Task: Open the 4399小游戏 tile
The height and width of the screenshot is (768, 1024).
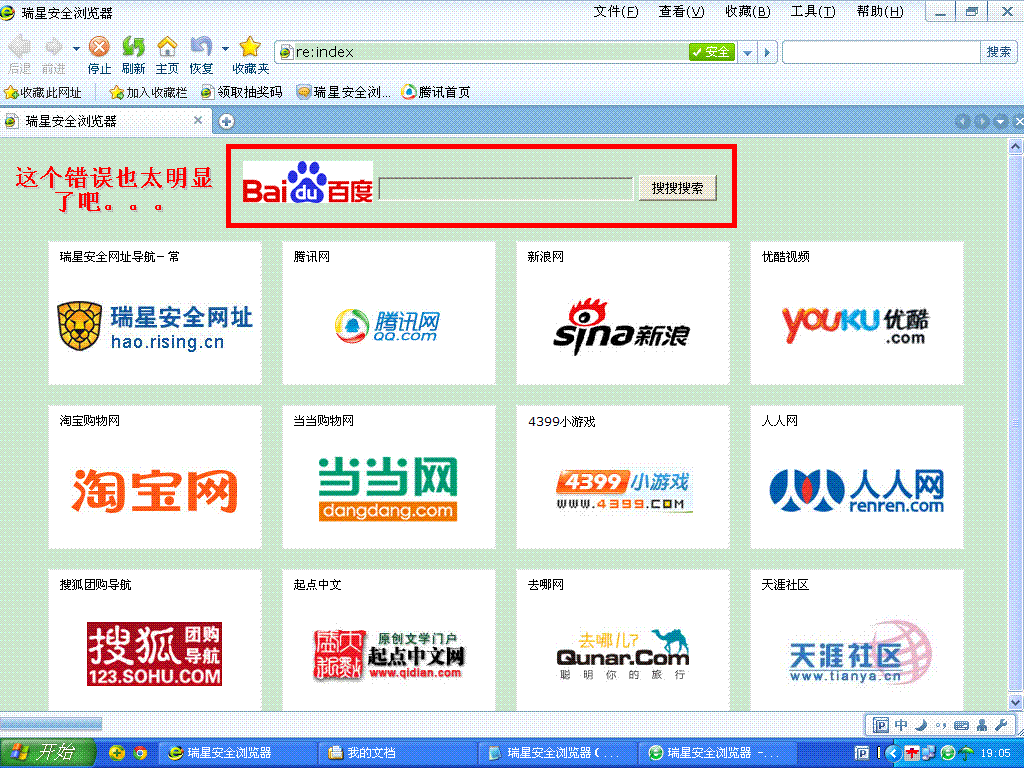Action: click(x=622, y=477)
